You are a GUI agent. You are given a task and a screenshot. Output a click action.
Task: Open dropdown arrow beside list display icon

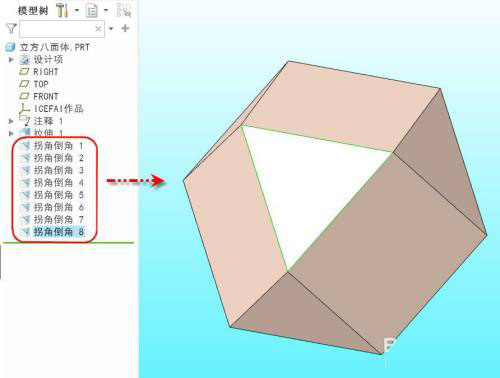click(x=106, y=10)
